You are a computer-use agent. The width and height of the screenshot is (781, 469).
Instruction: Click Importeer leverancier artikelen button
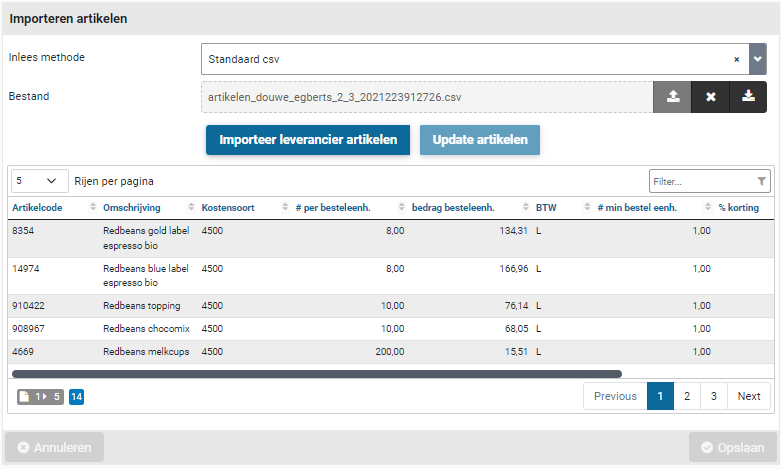coord(308,140)
